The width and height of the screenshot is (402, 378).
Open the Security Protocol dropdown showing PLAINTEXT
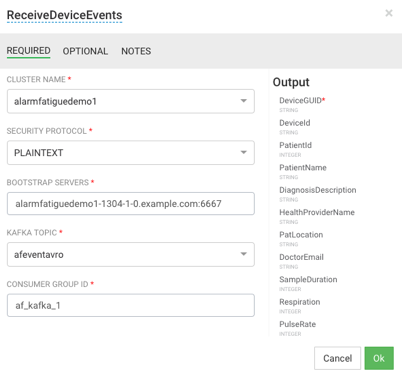click(x=131, y=153)
